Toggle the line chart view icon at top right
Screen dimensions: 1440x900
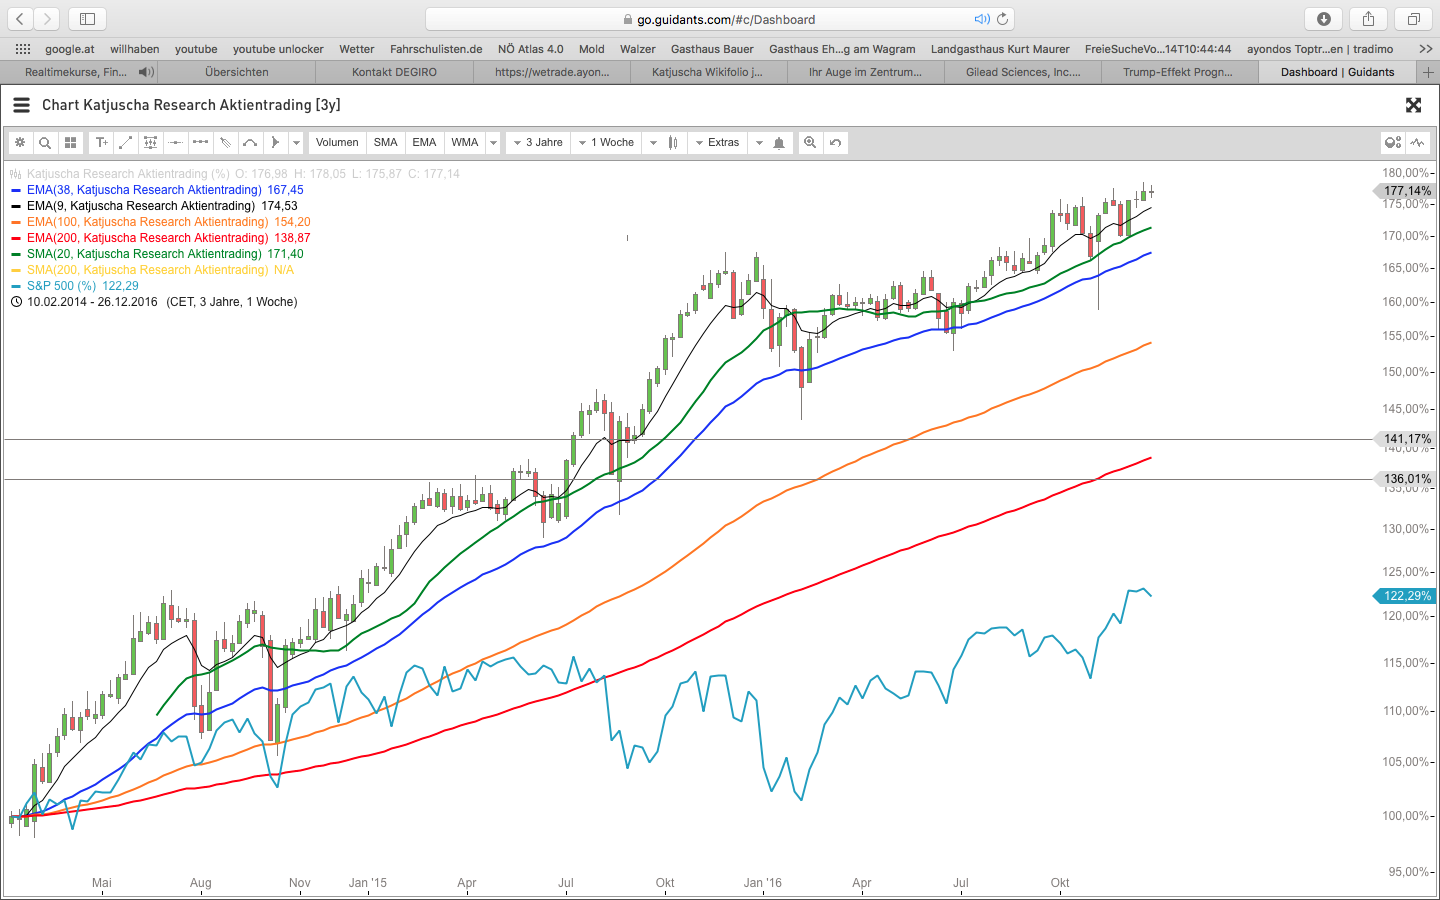(x=1417, y=143)
